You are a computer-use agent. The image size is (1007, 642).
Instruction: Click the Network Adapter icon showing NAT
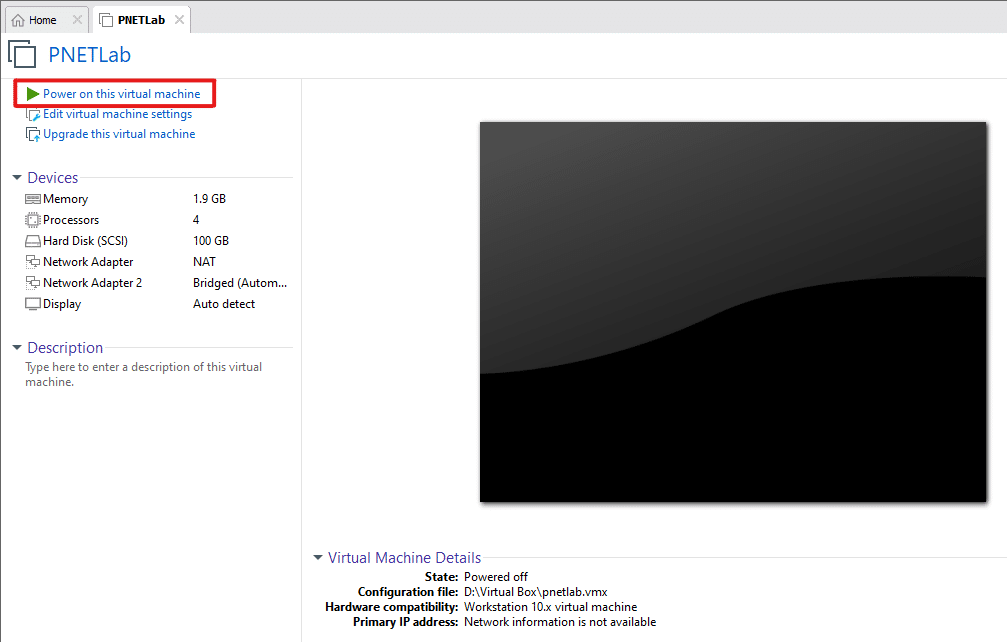(x=33, y=262)
